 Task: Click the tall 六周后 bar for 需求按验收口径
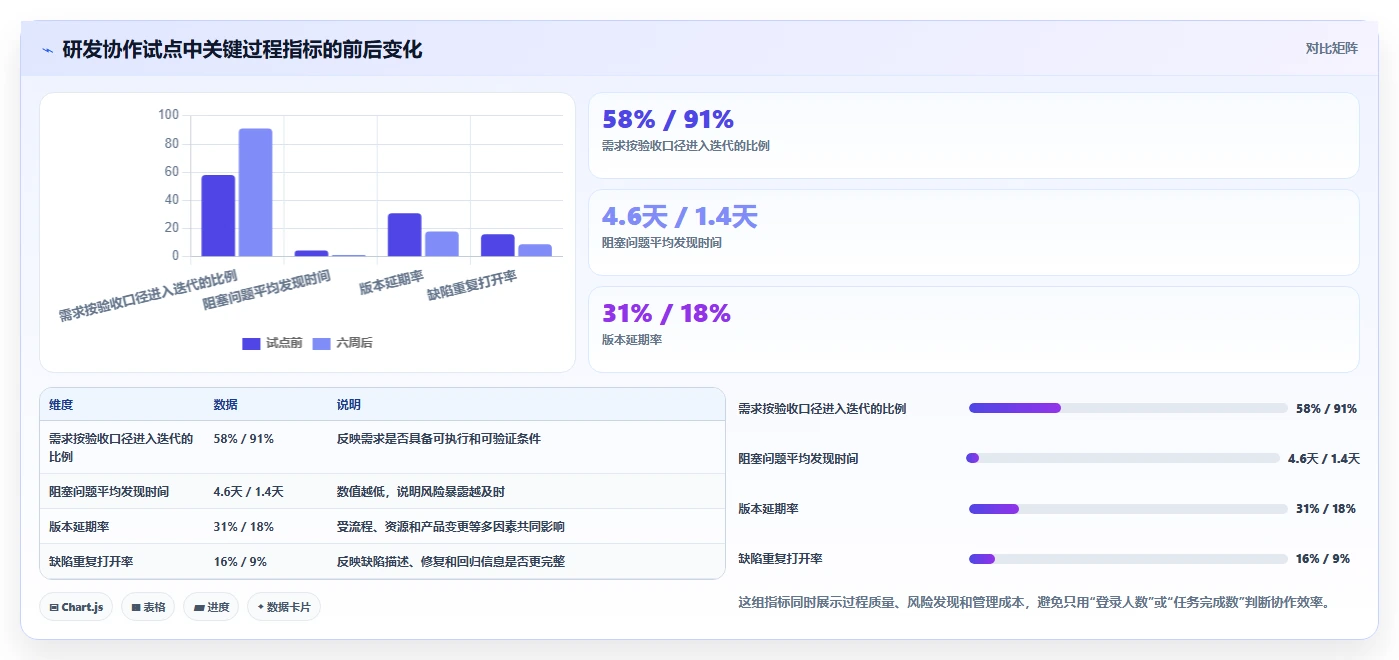click(x=255, y=192)
